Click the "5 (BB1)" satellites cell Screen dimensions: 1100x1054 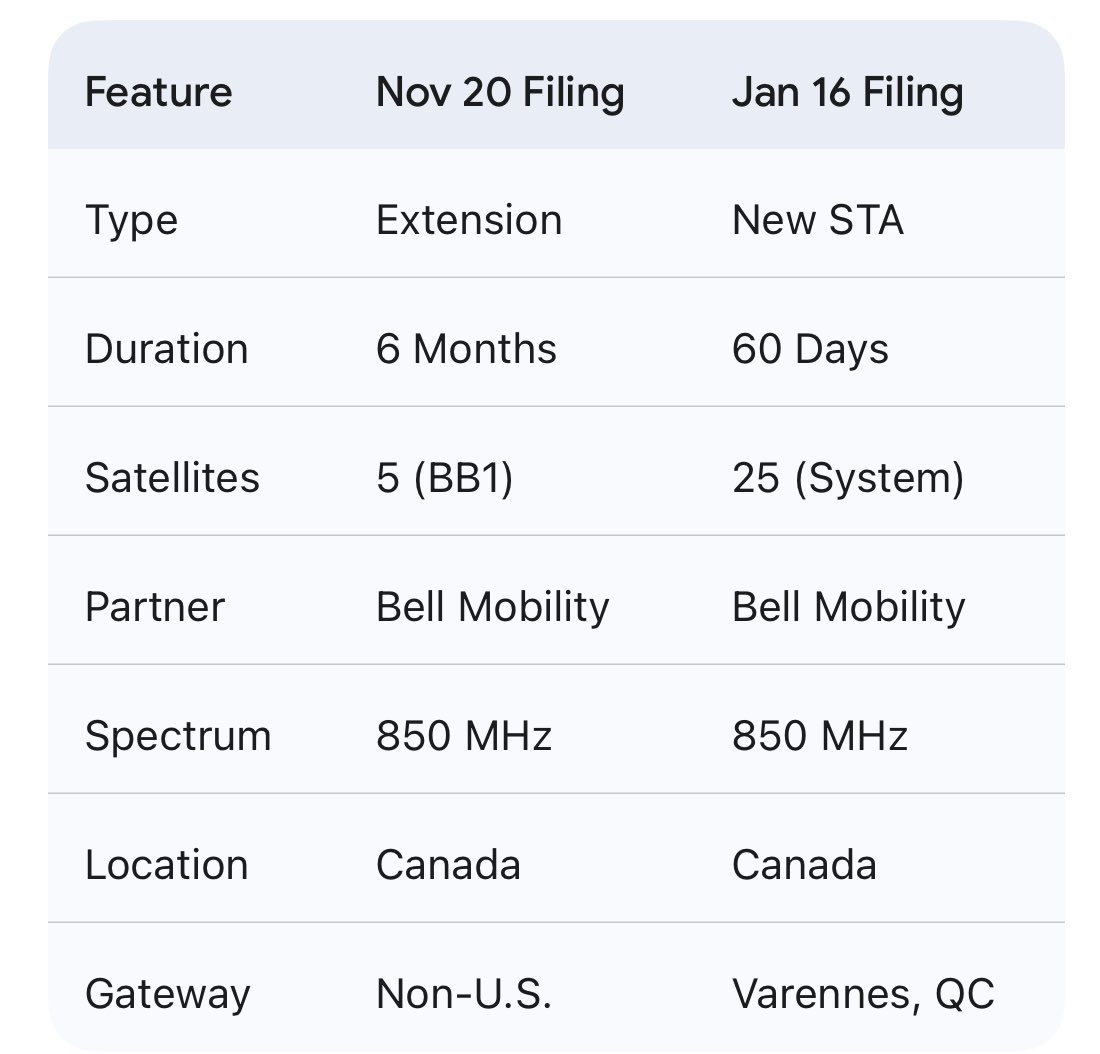[444, 478]
